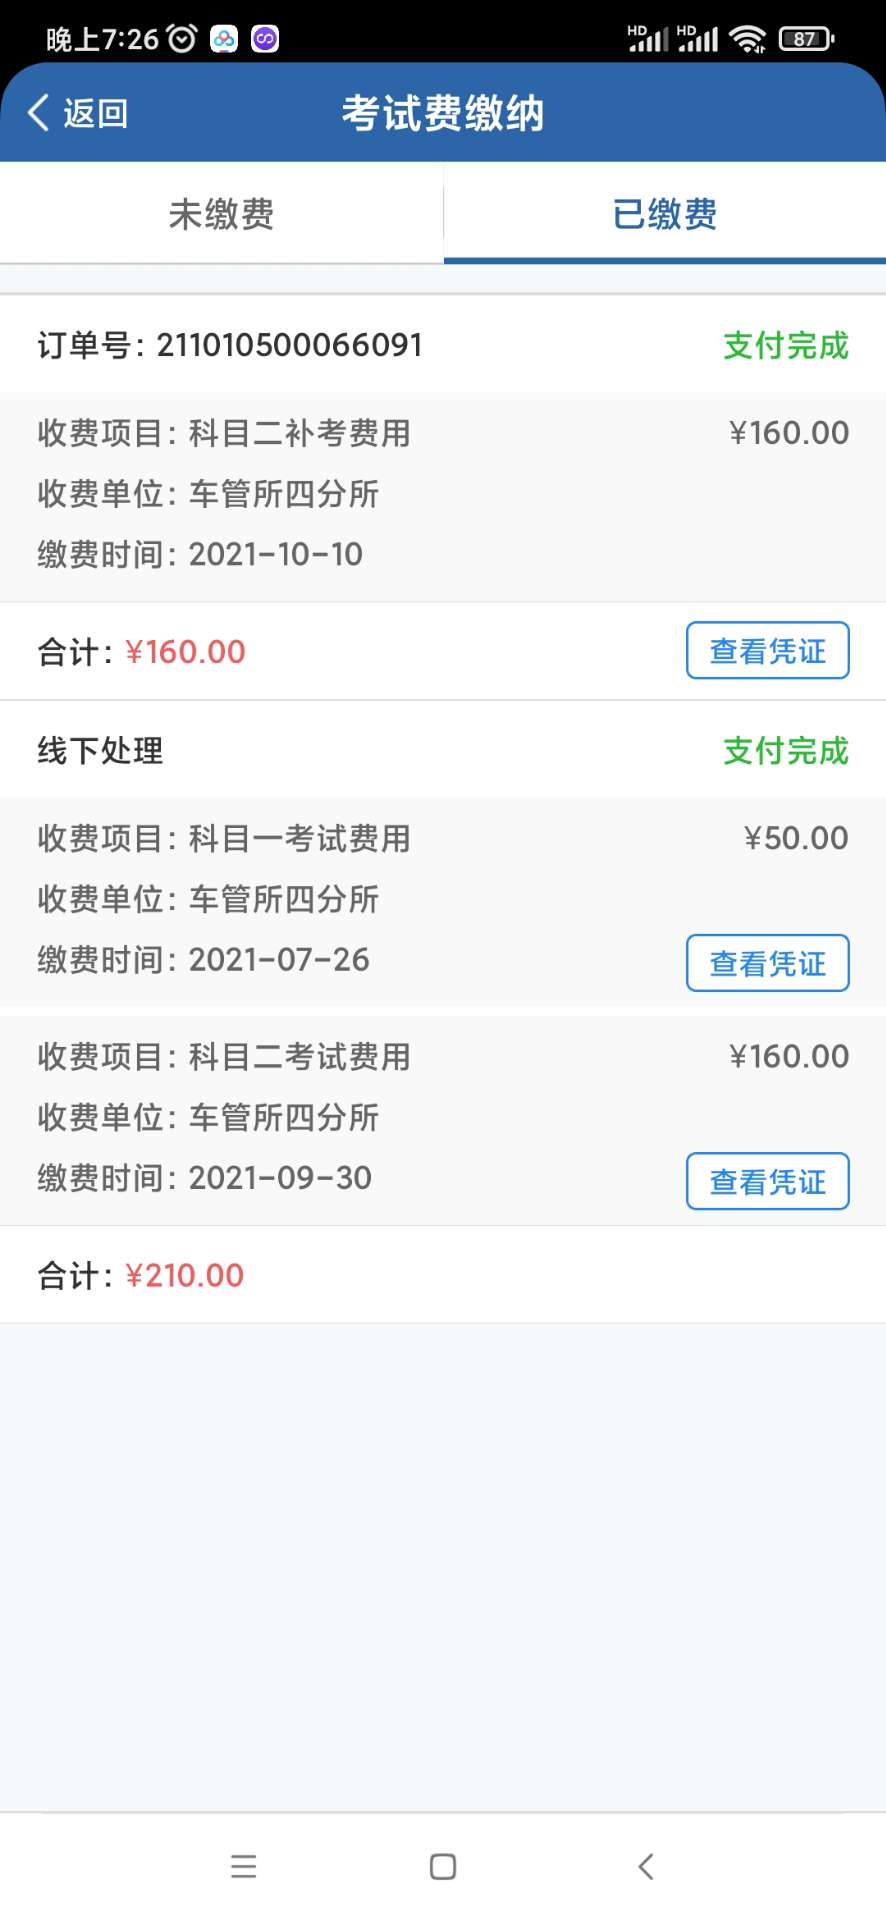This screenshot has height=1920, width=886.
Task: Open the recent apps menu icon
Action: tap(243, 1866)
